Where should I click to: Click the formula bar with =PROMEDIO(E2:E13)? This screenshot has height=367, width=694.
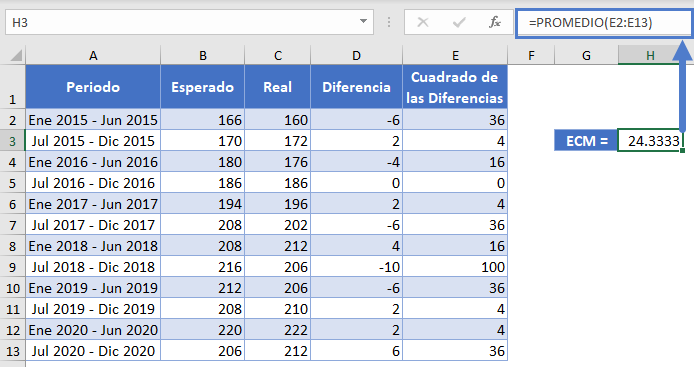[604, 22]
